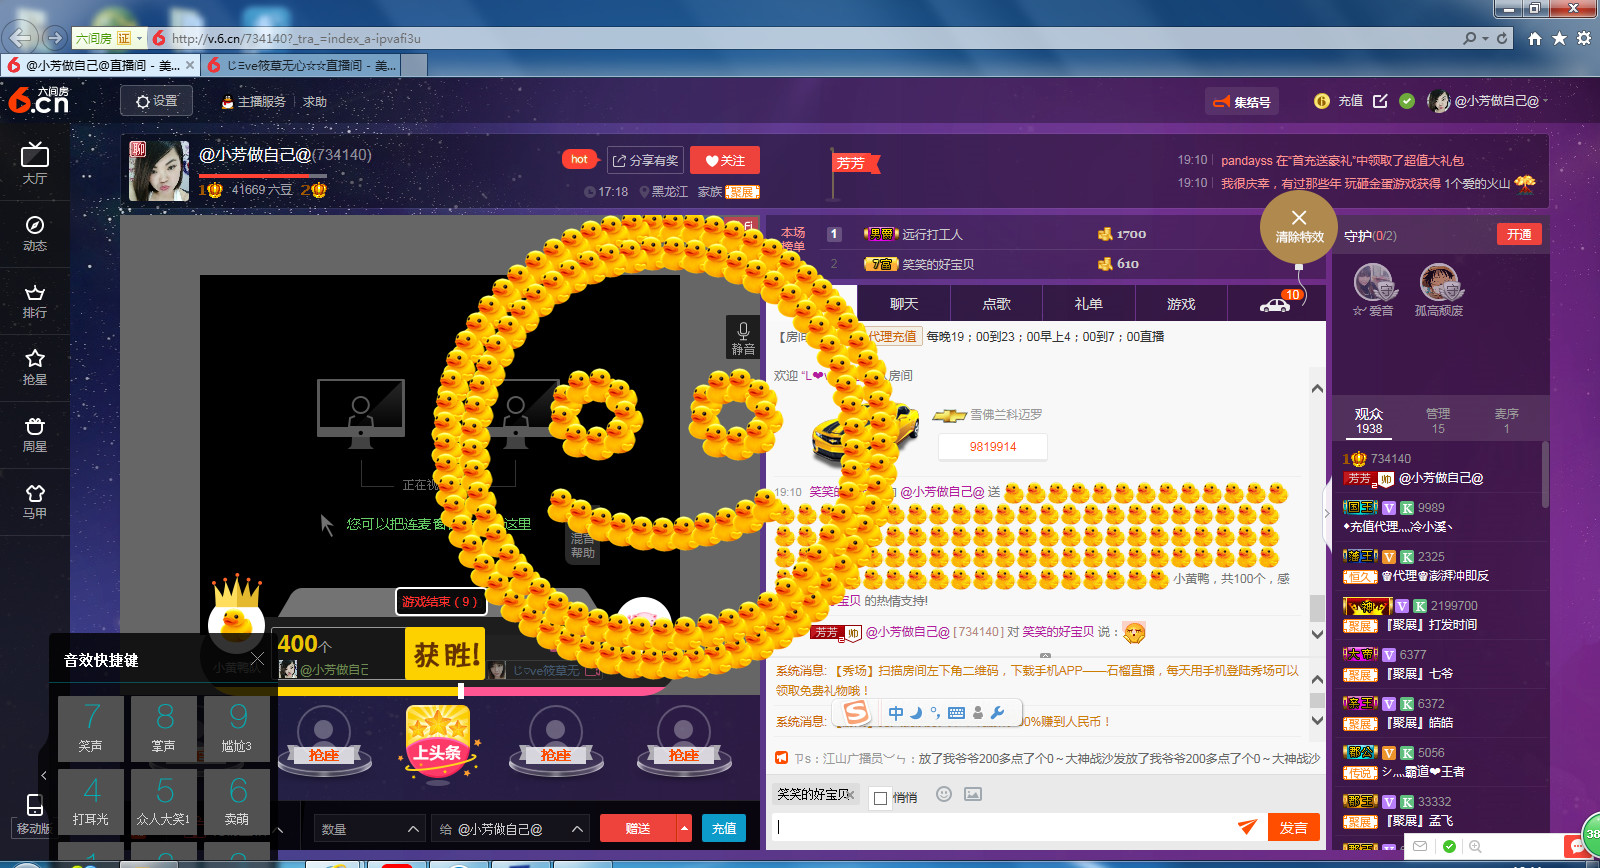Click the browser favorites star icon
This screenshot has height=868, width=1600.
point(1559,38)
